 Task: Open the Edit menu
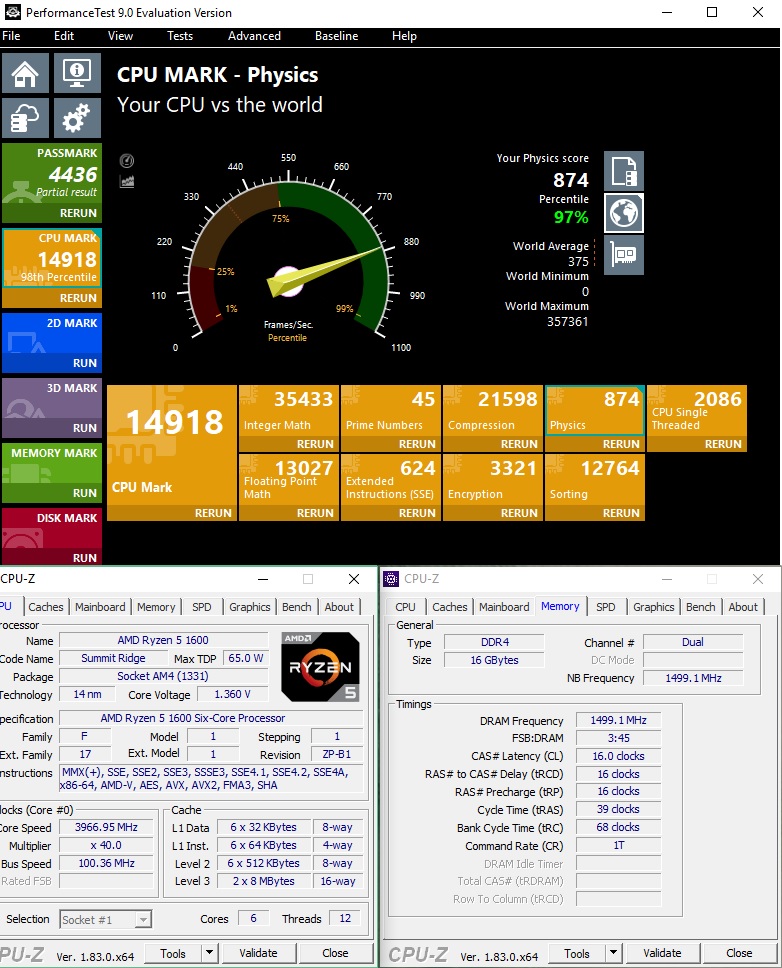click(64, 36)
